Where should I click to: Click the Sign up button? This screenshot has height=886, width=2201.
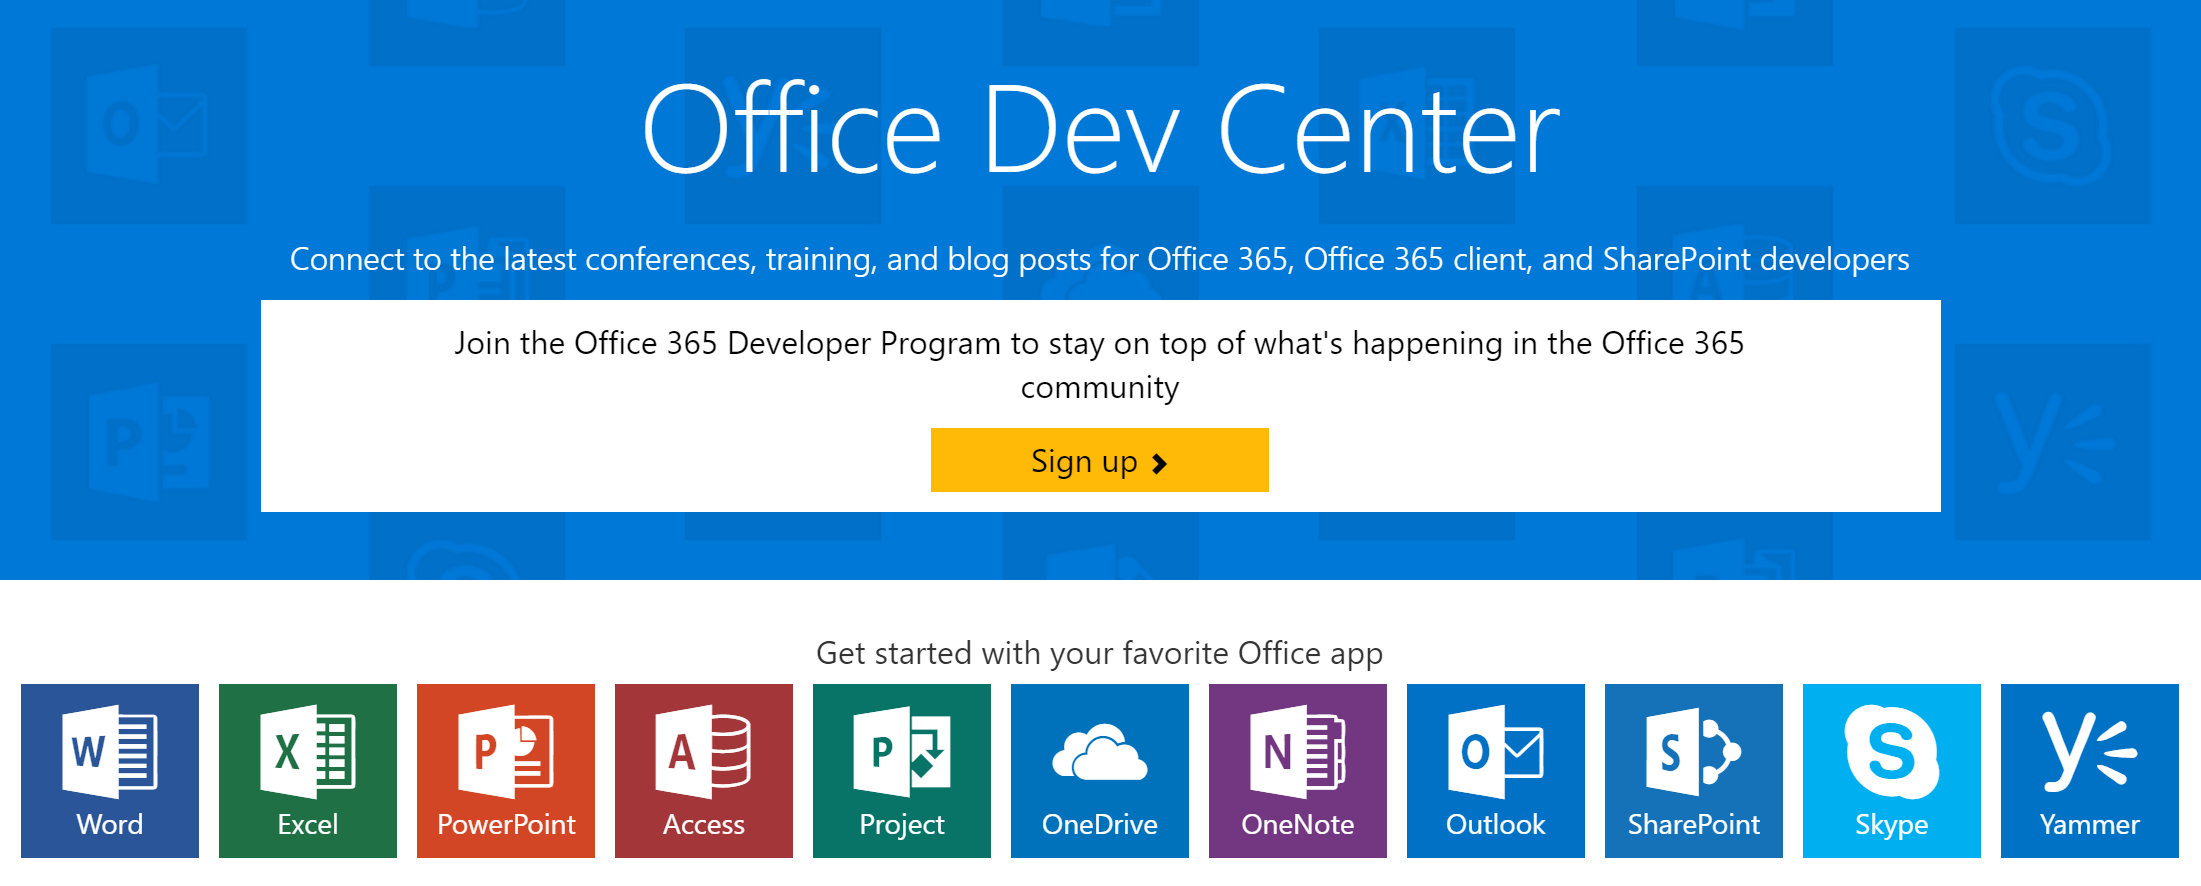coord(1099,460)
